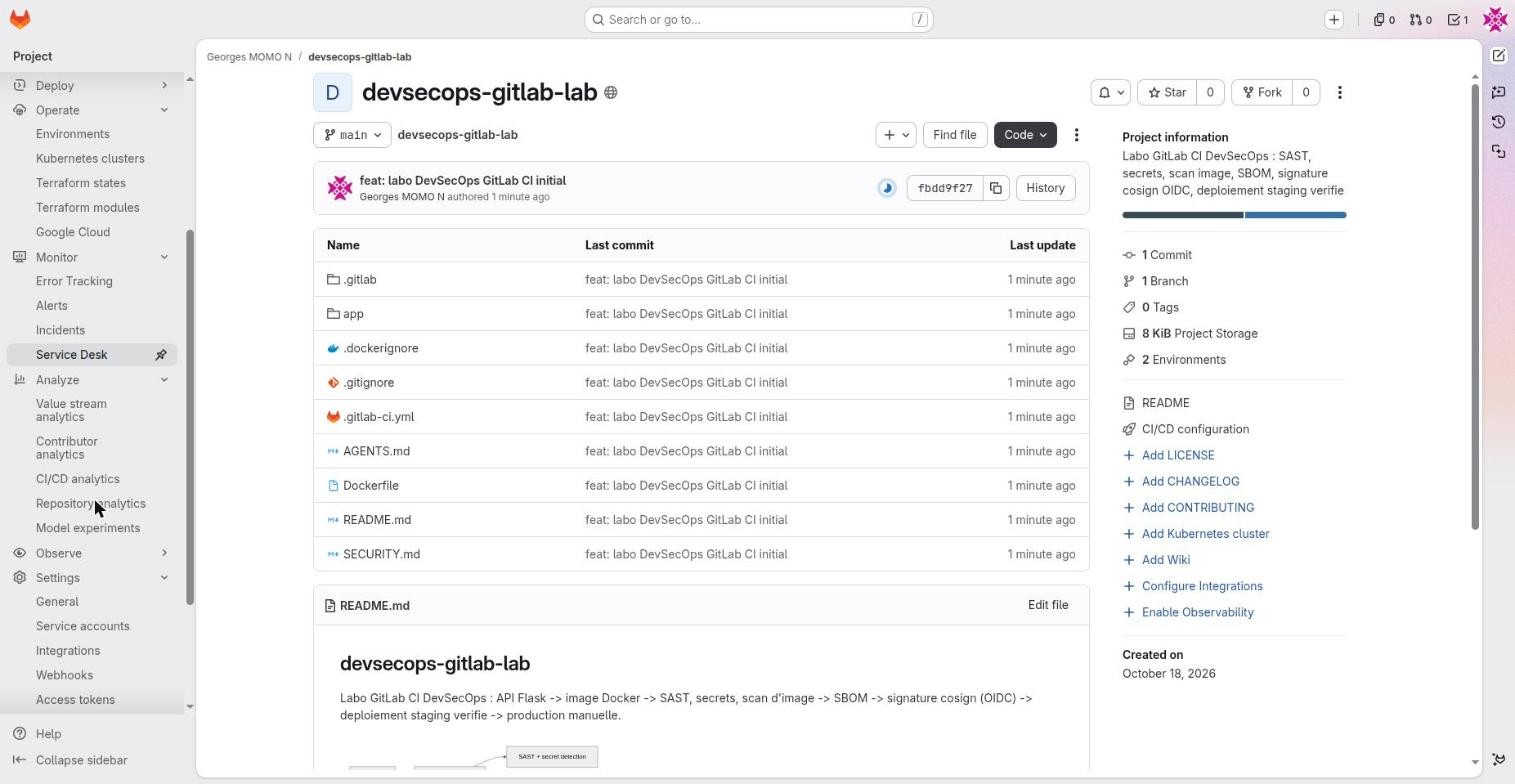Unpin Service Desk using pin icon
The image size is (1515, 784).
pyautogui.click(x=160, y=355)
